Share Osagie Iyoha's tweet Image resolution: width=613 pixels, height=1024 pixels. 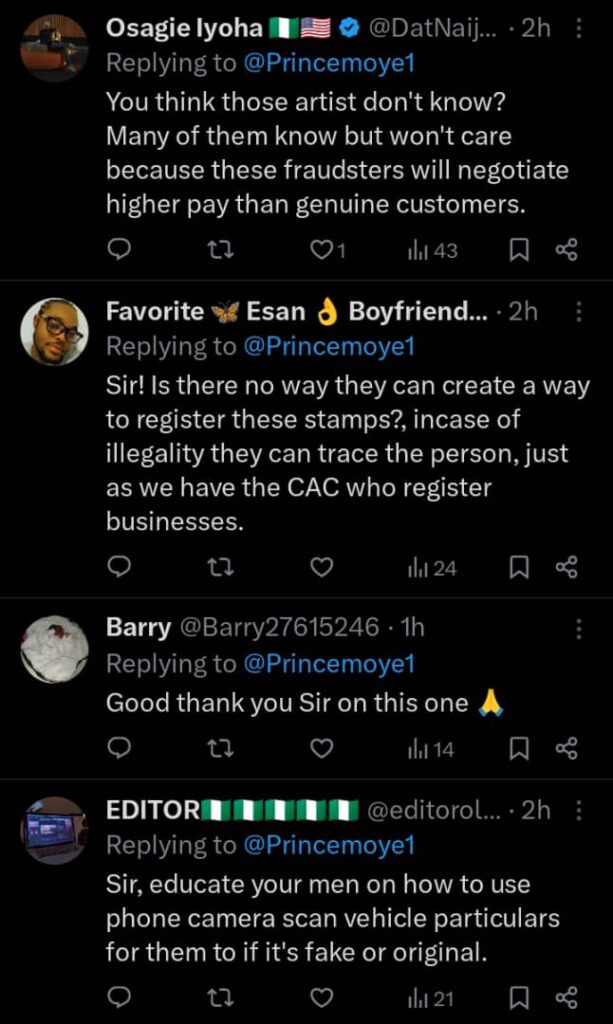coord(566,250)
